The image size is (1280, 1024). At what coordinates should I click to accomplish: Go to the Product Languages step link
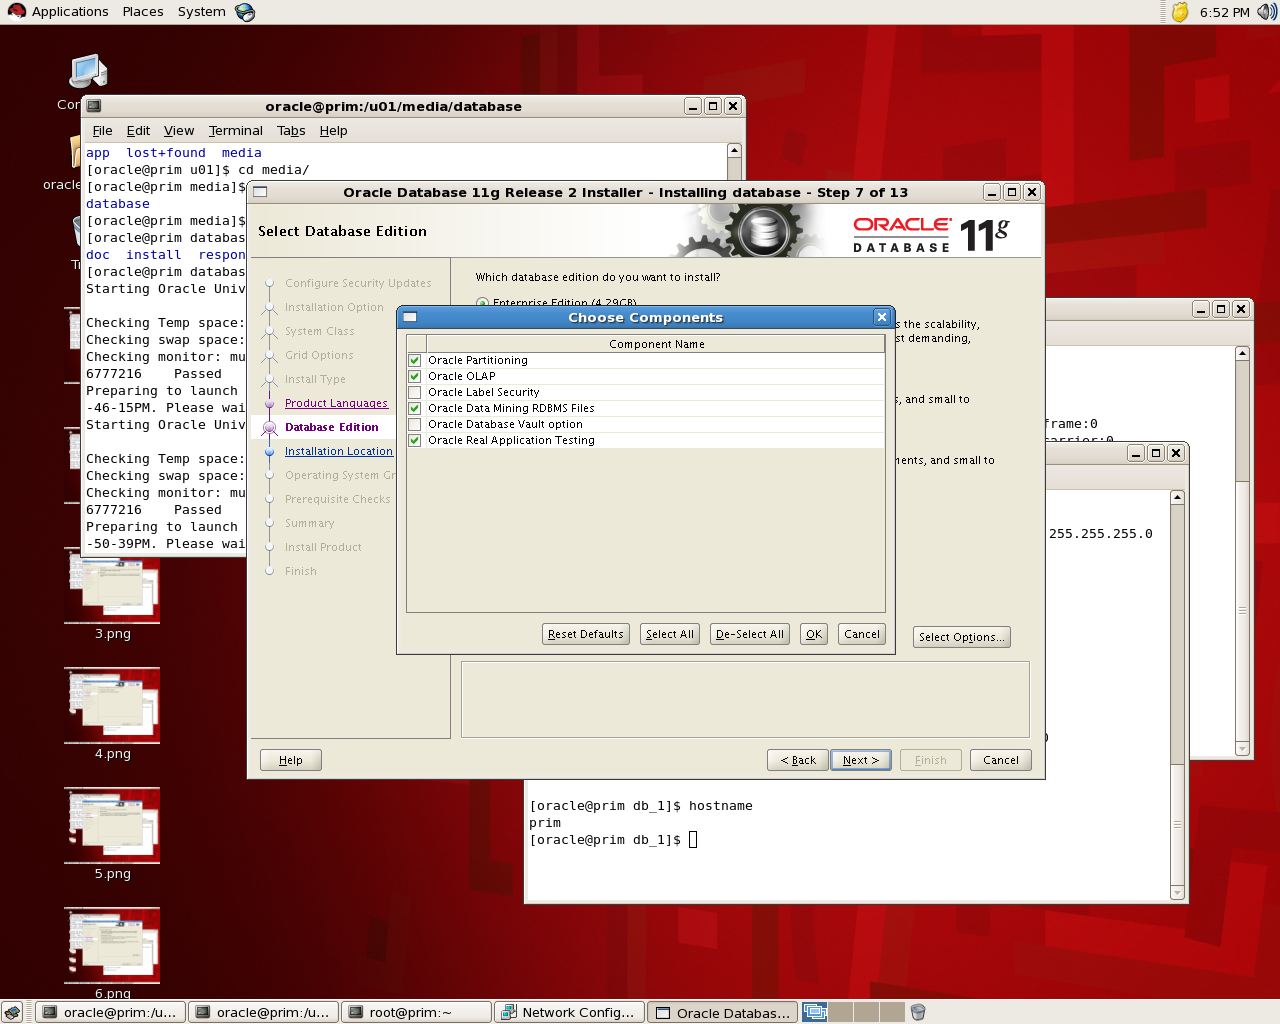coord(336,403)
